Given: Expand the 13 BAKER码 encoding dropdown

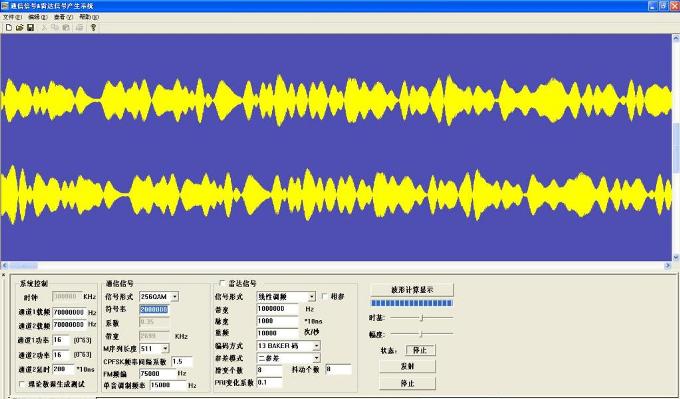Looking at the screenshot, I should point(317,346).
